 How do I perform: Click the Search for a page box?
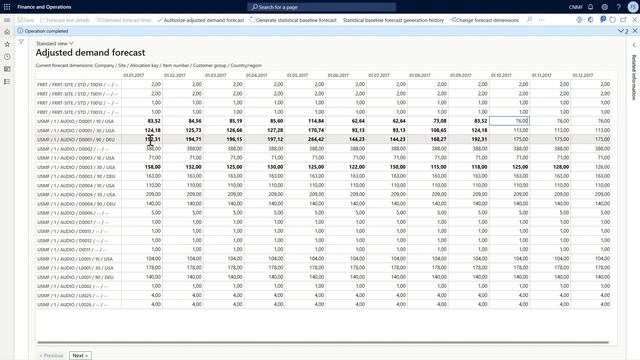pyautogui.click(x=321, y=7)
